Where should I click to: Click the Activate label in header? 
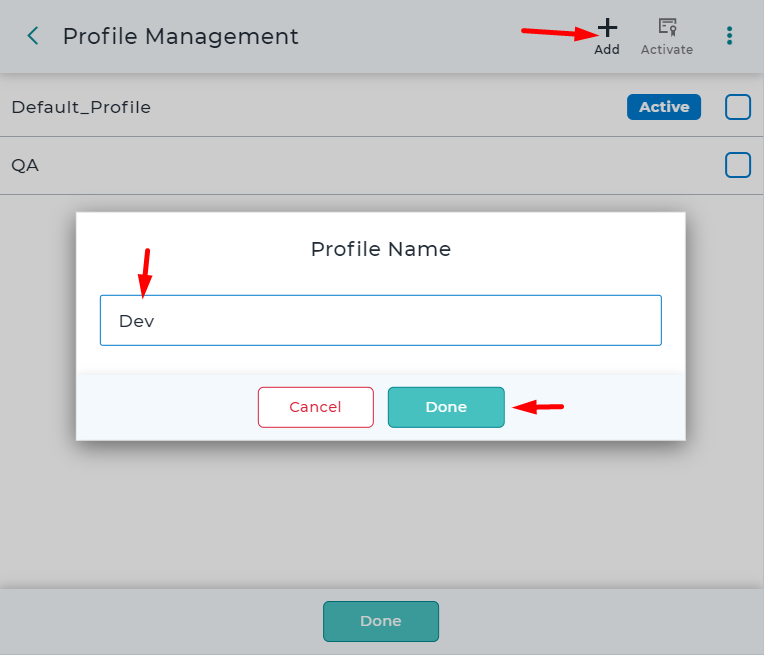tap(667, 50)
